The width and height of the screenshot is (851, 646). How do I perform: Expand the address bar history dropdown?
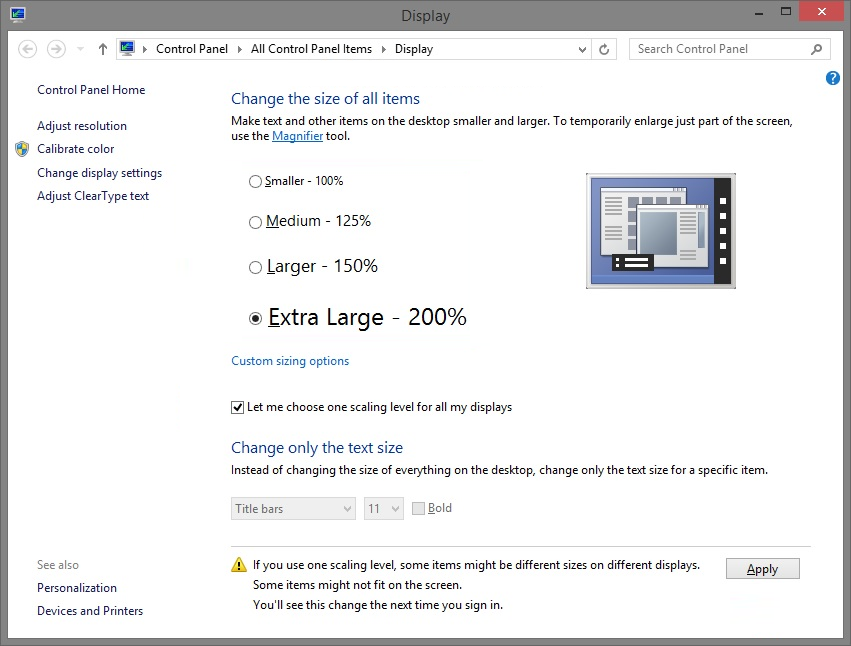click(x=583, y=49)
